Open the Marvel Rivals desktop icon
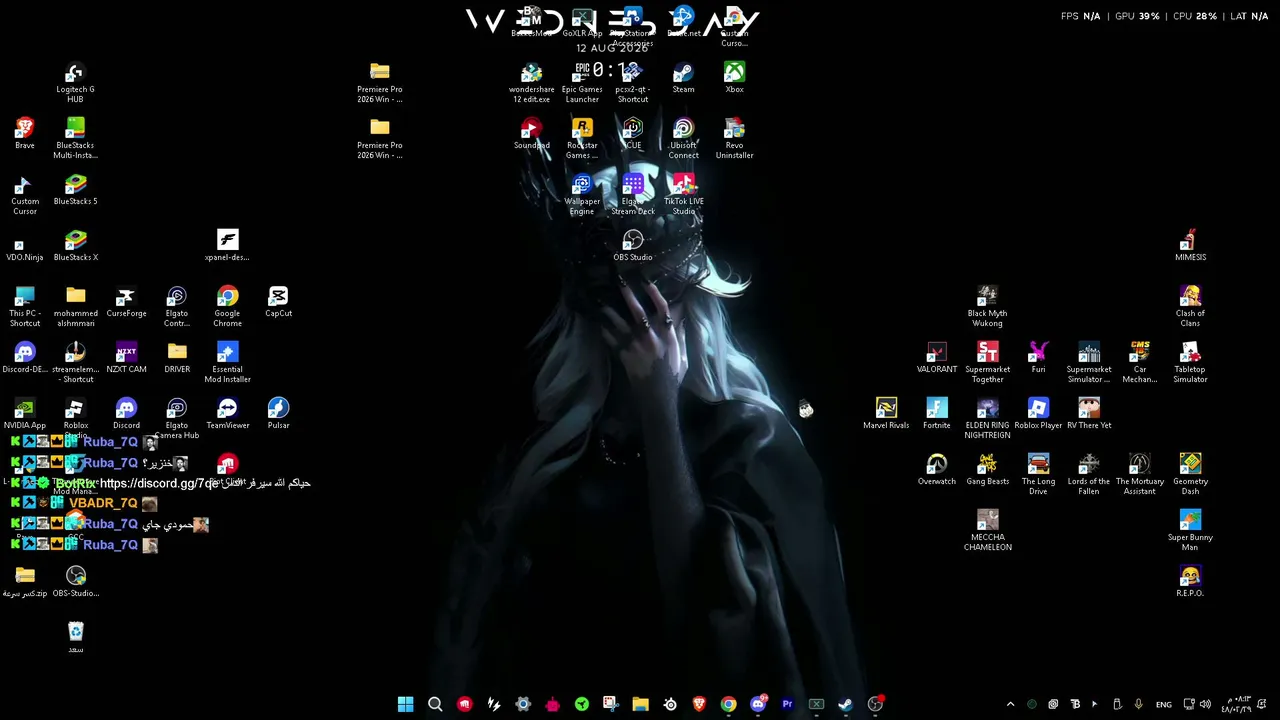This screenshot has height=720, width=1280. point(886,413)
